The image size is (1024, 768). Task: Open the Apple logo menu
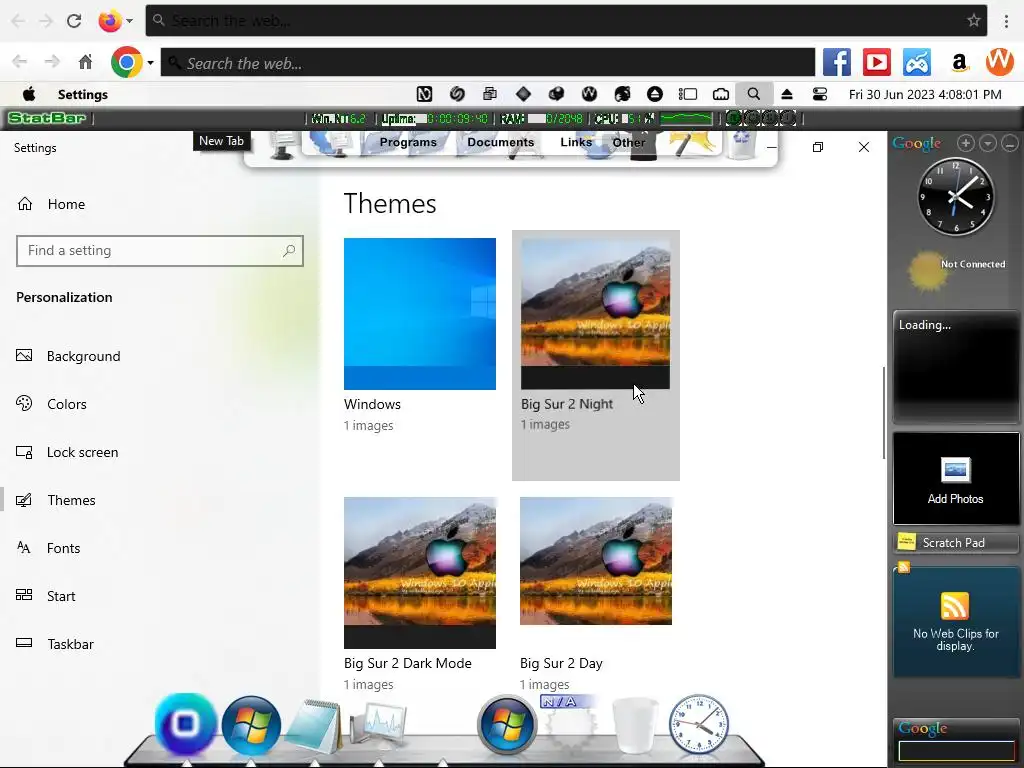[x=29, y=94]
